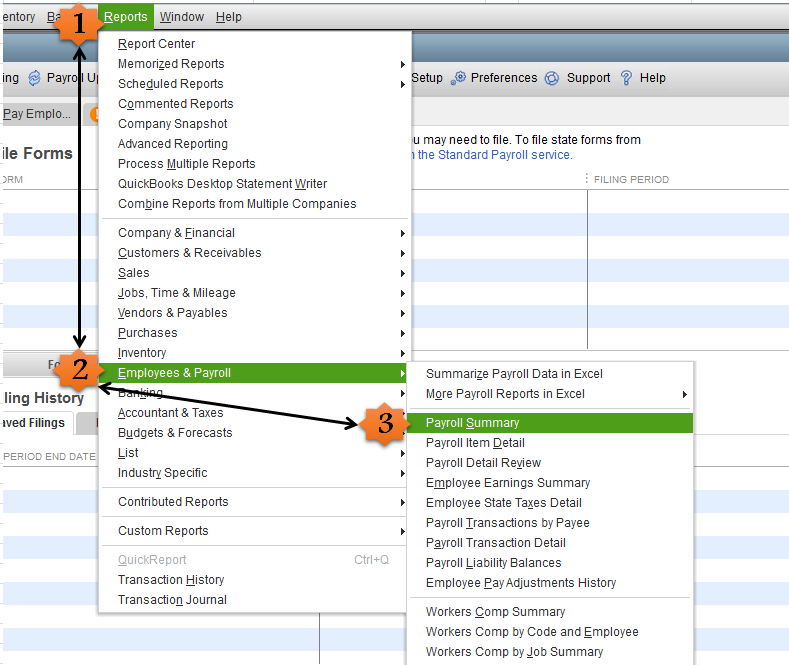Screen dimensions: 789x665
Task: Expand Memorized Reports submenu arrow
Action: tap(403, 64)
